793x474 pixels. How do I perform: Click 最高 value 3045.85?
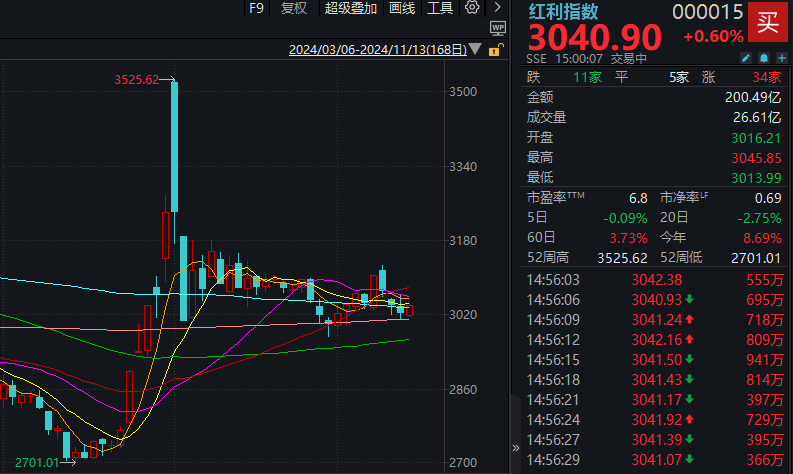tap(756, 158)
